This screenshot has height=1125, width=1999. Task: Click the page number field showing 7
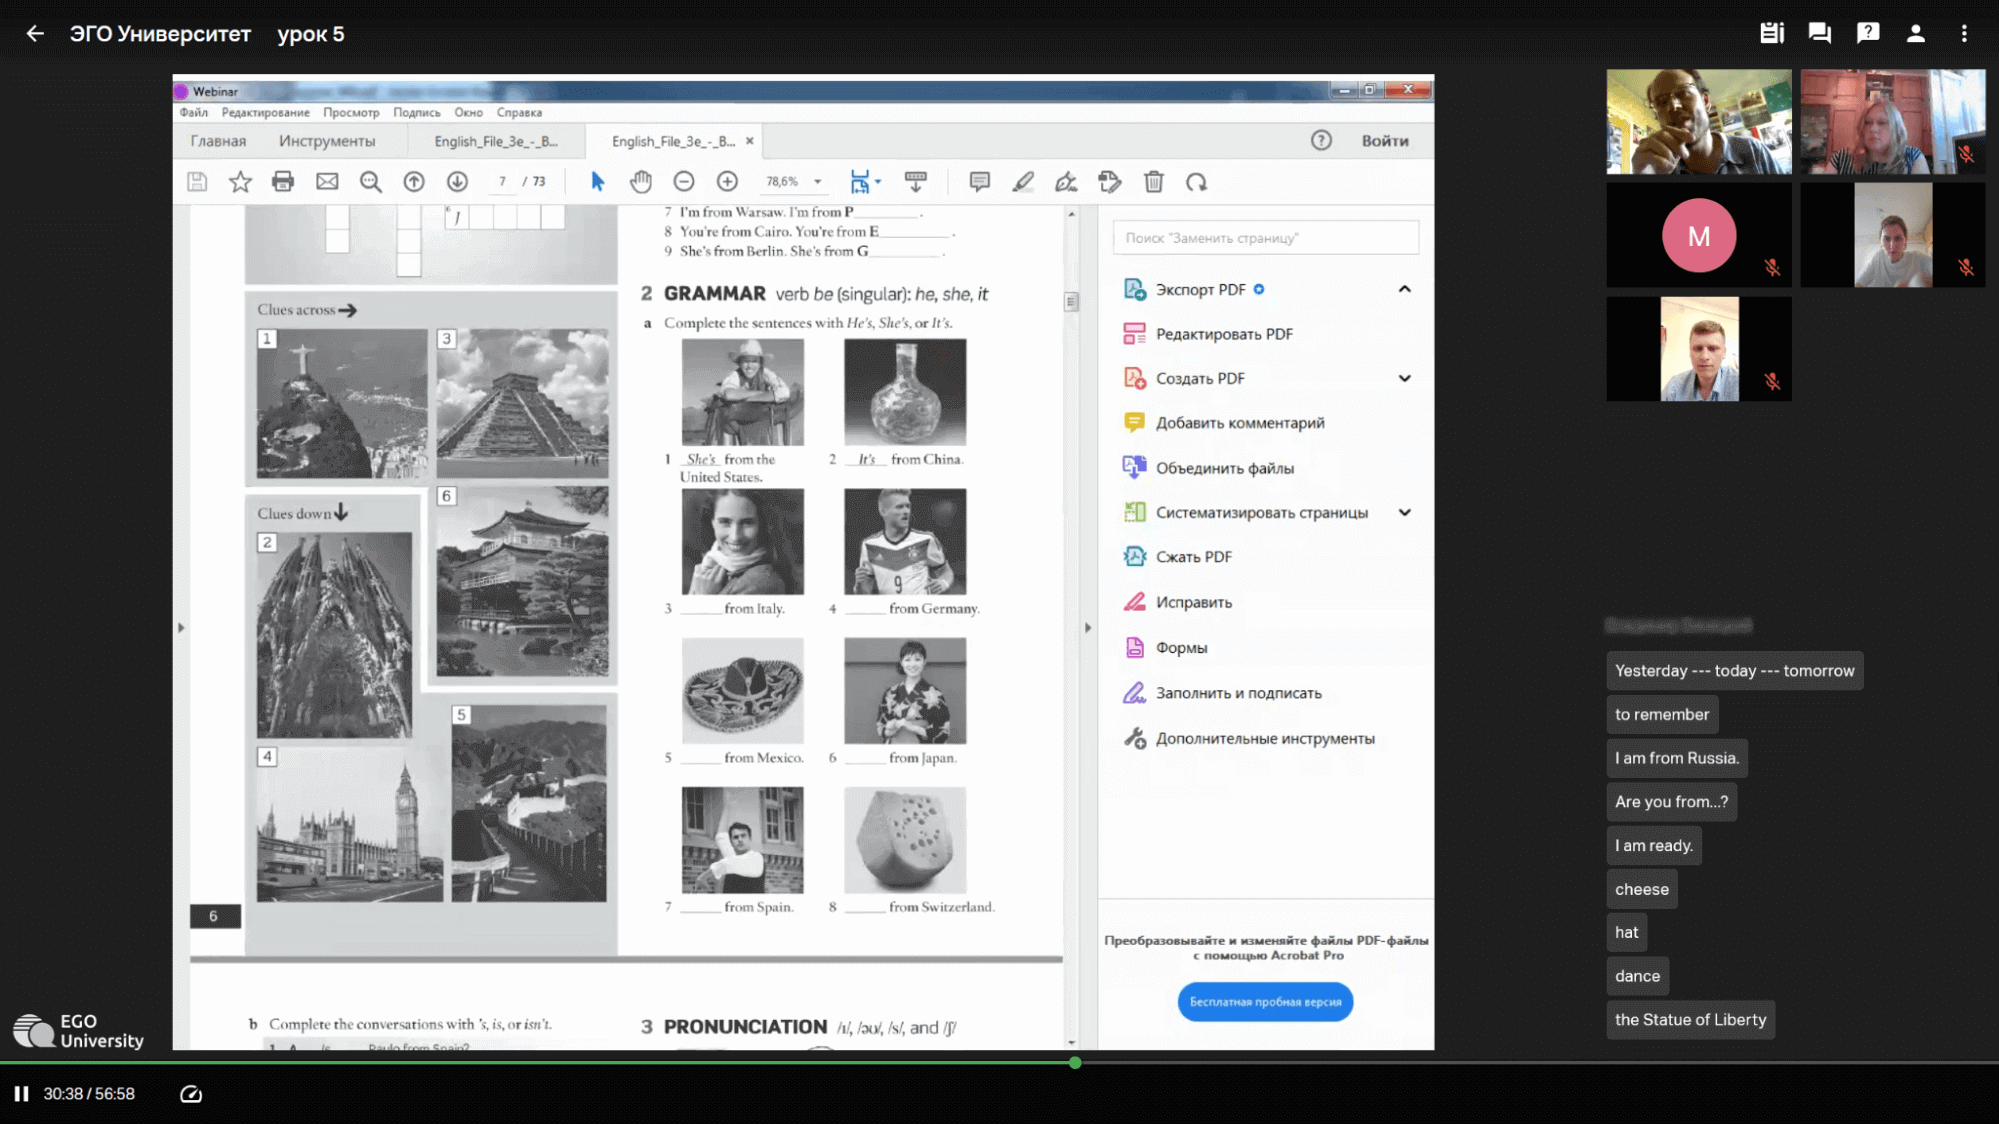coord(502,182)
